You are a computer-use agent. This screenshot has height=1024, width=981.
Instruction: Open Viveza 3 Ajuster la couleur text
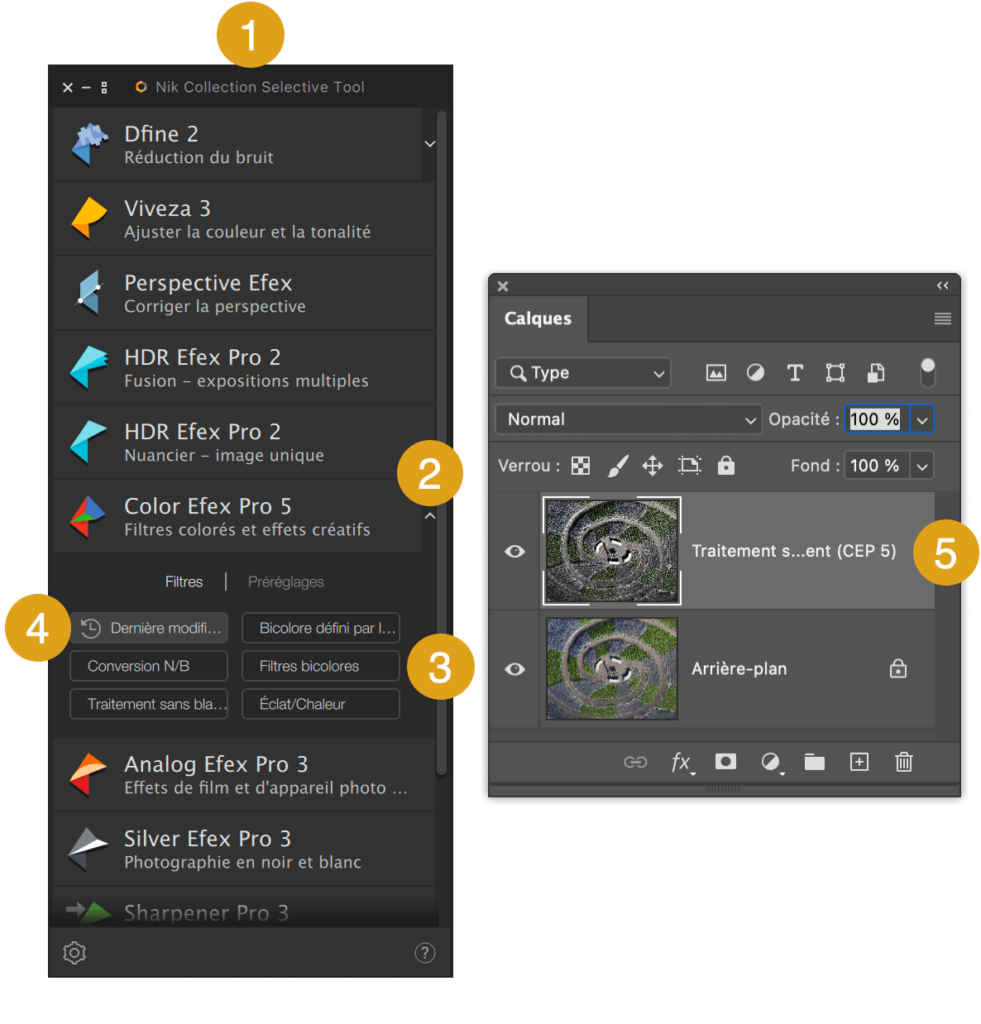(x=248, y=232)
